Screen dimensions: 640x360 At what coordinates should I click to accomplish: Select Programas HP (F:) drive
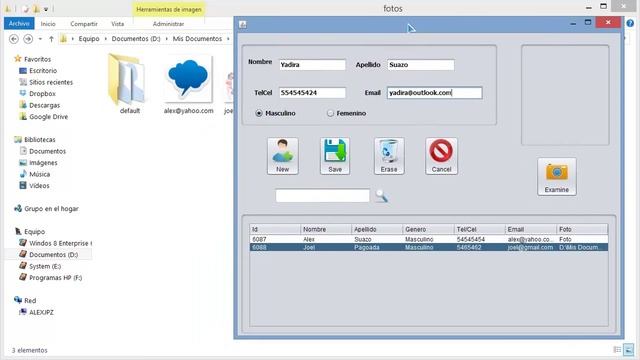tap(51, 278)
